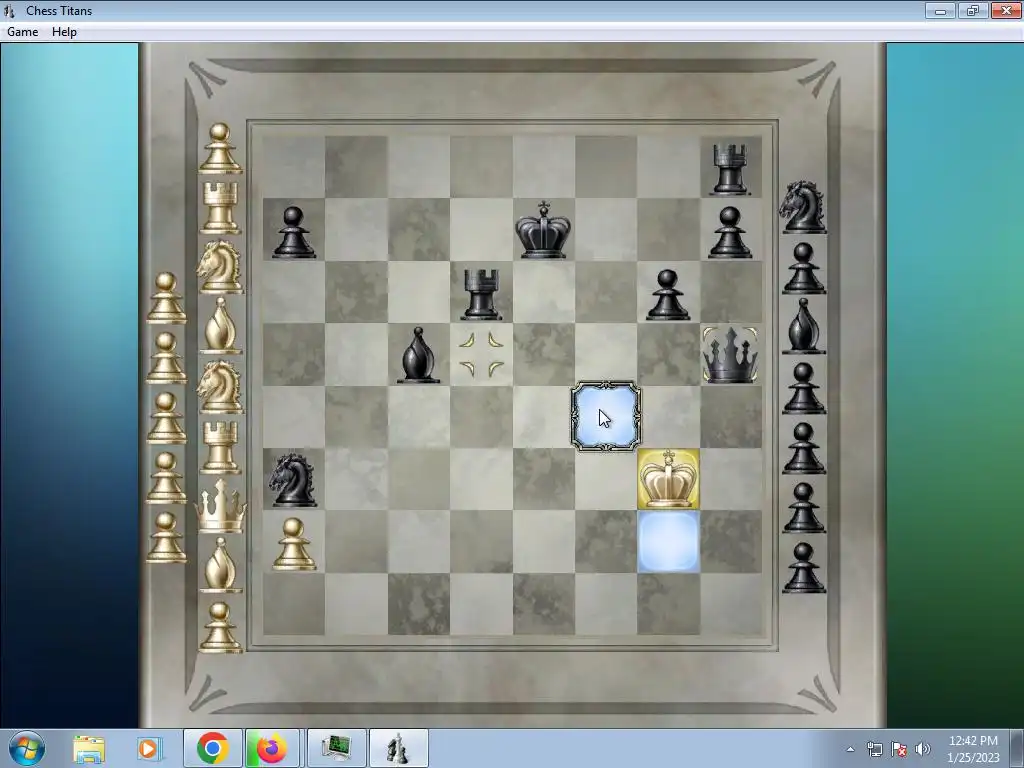Open the Game menu
The height and width of the screenshot is (768, 1024).
click(22, 31)
